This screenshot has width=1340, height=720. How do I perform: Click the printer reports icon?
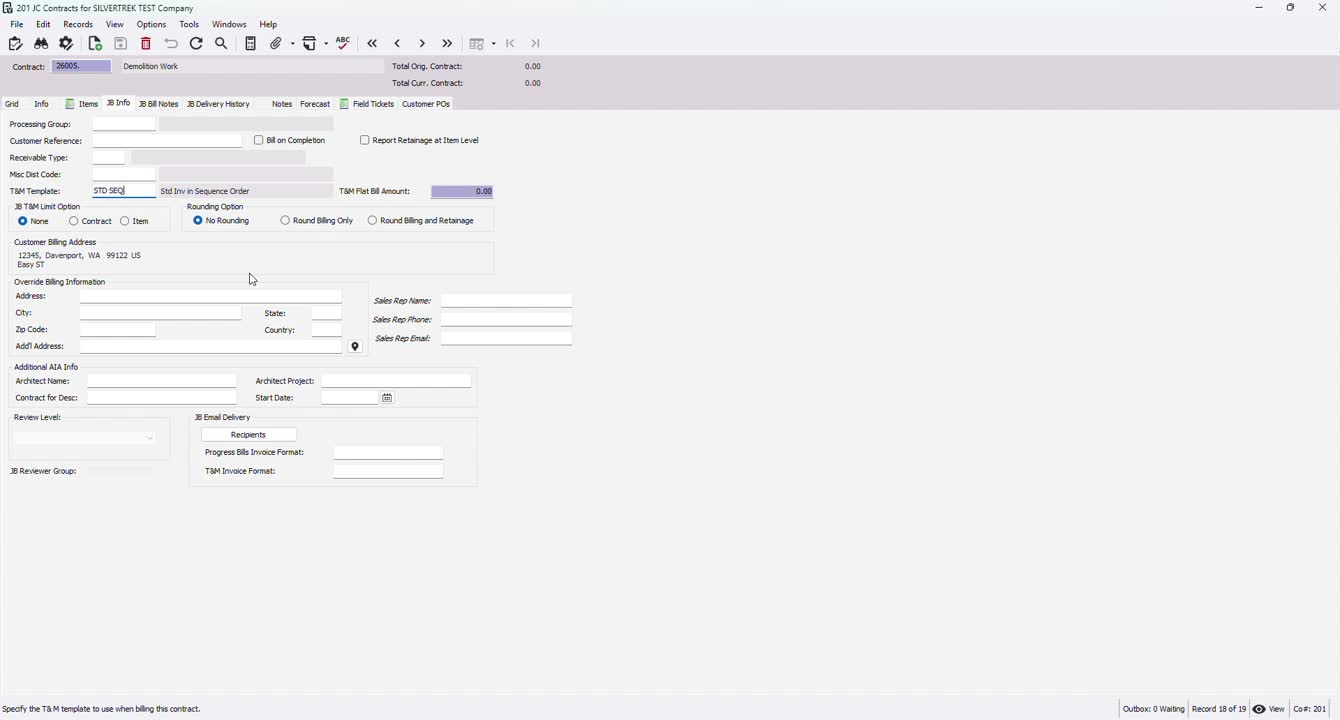coord(310,44)
